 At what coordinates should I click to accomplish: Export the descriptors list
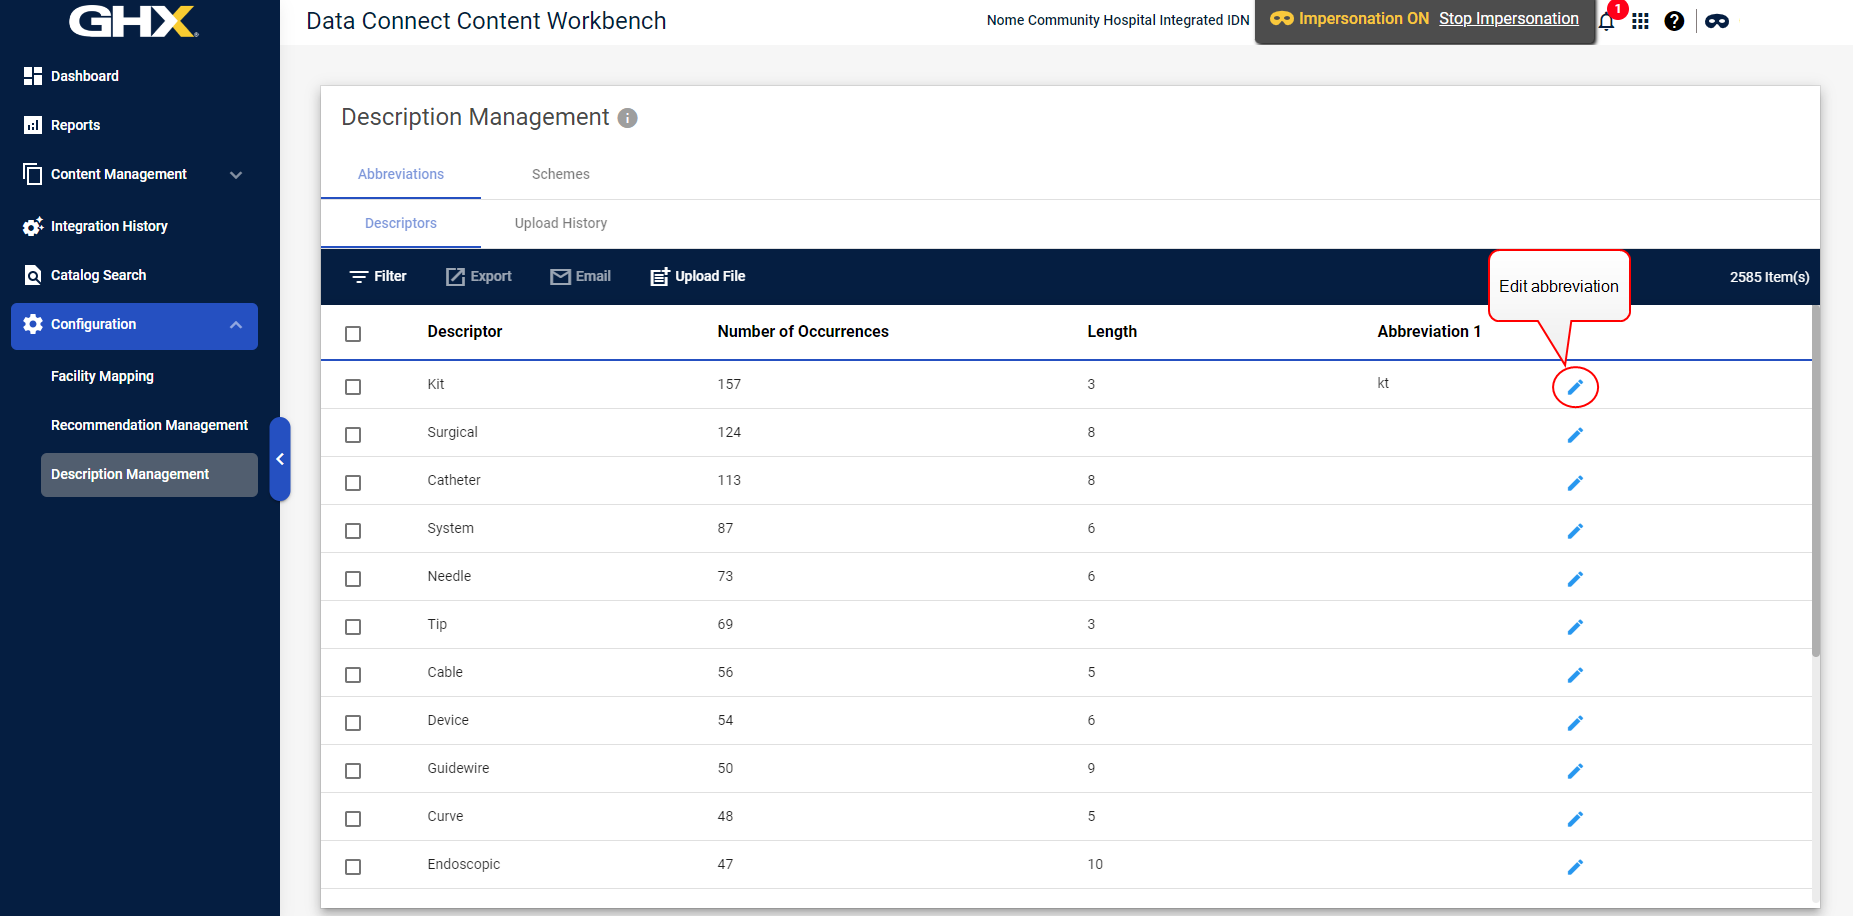click(478, 277)
